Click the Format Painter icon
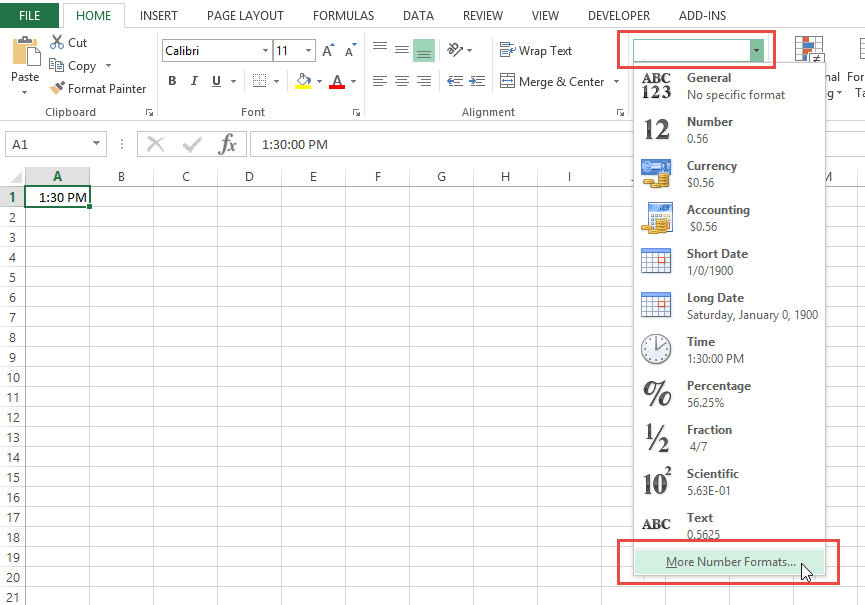The width and height of the screenshot is (865, 605). (x=58, y=88)
